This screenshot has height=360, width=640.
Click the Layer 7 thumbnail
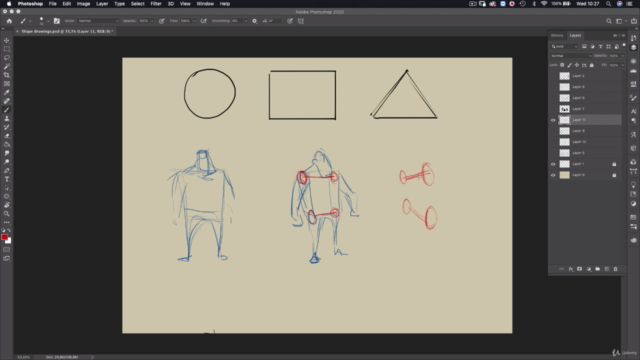[x=564, y=109]
